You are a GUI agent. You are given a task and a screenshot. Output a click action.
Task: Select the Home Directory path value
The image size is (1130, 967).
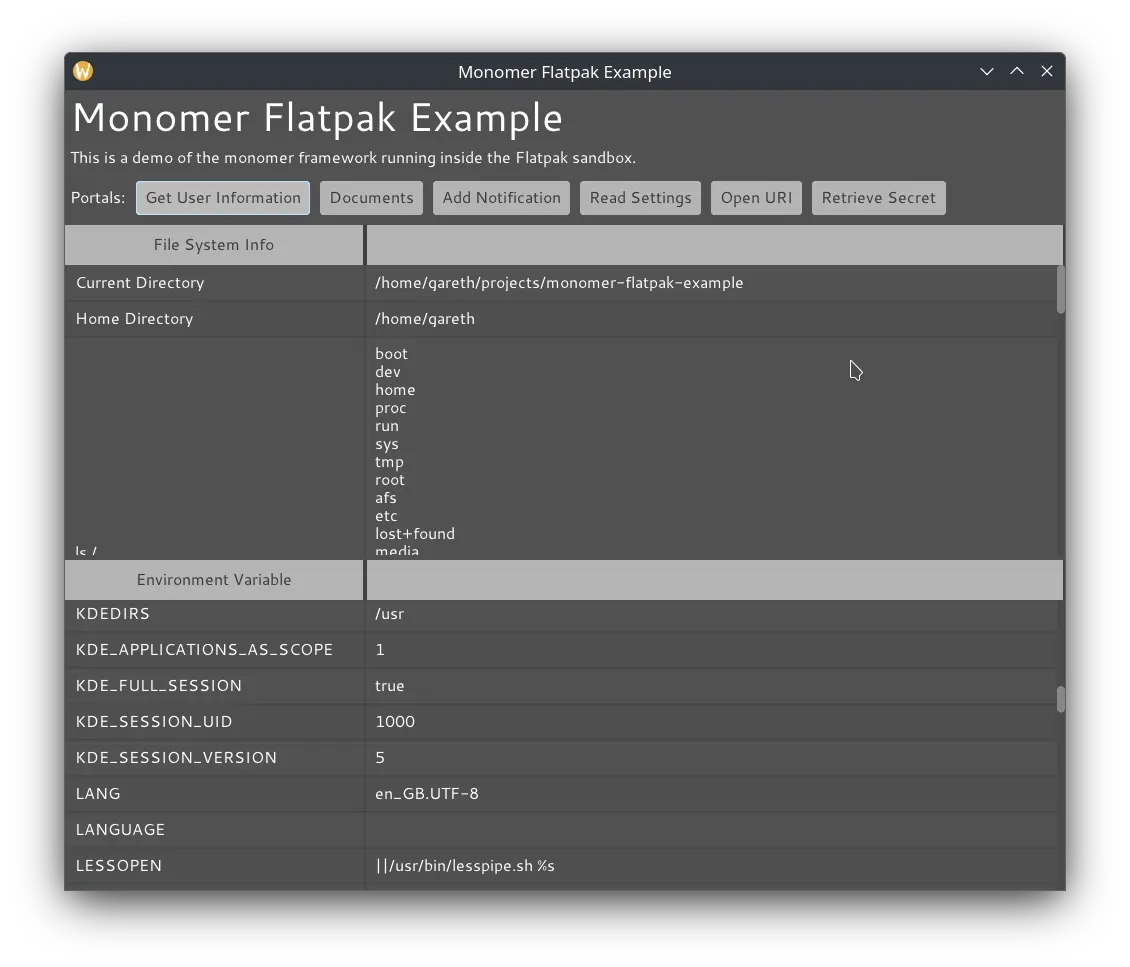tap(424, 319)
